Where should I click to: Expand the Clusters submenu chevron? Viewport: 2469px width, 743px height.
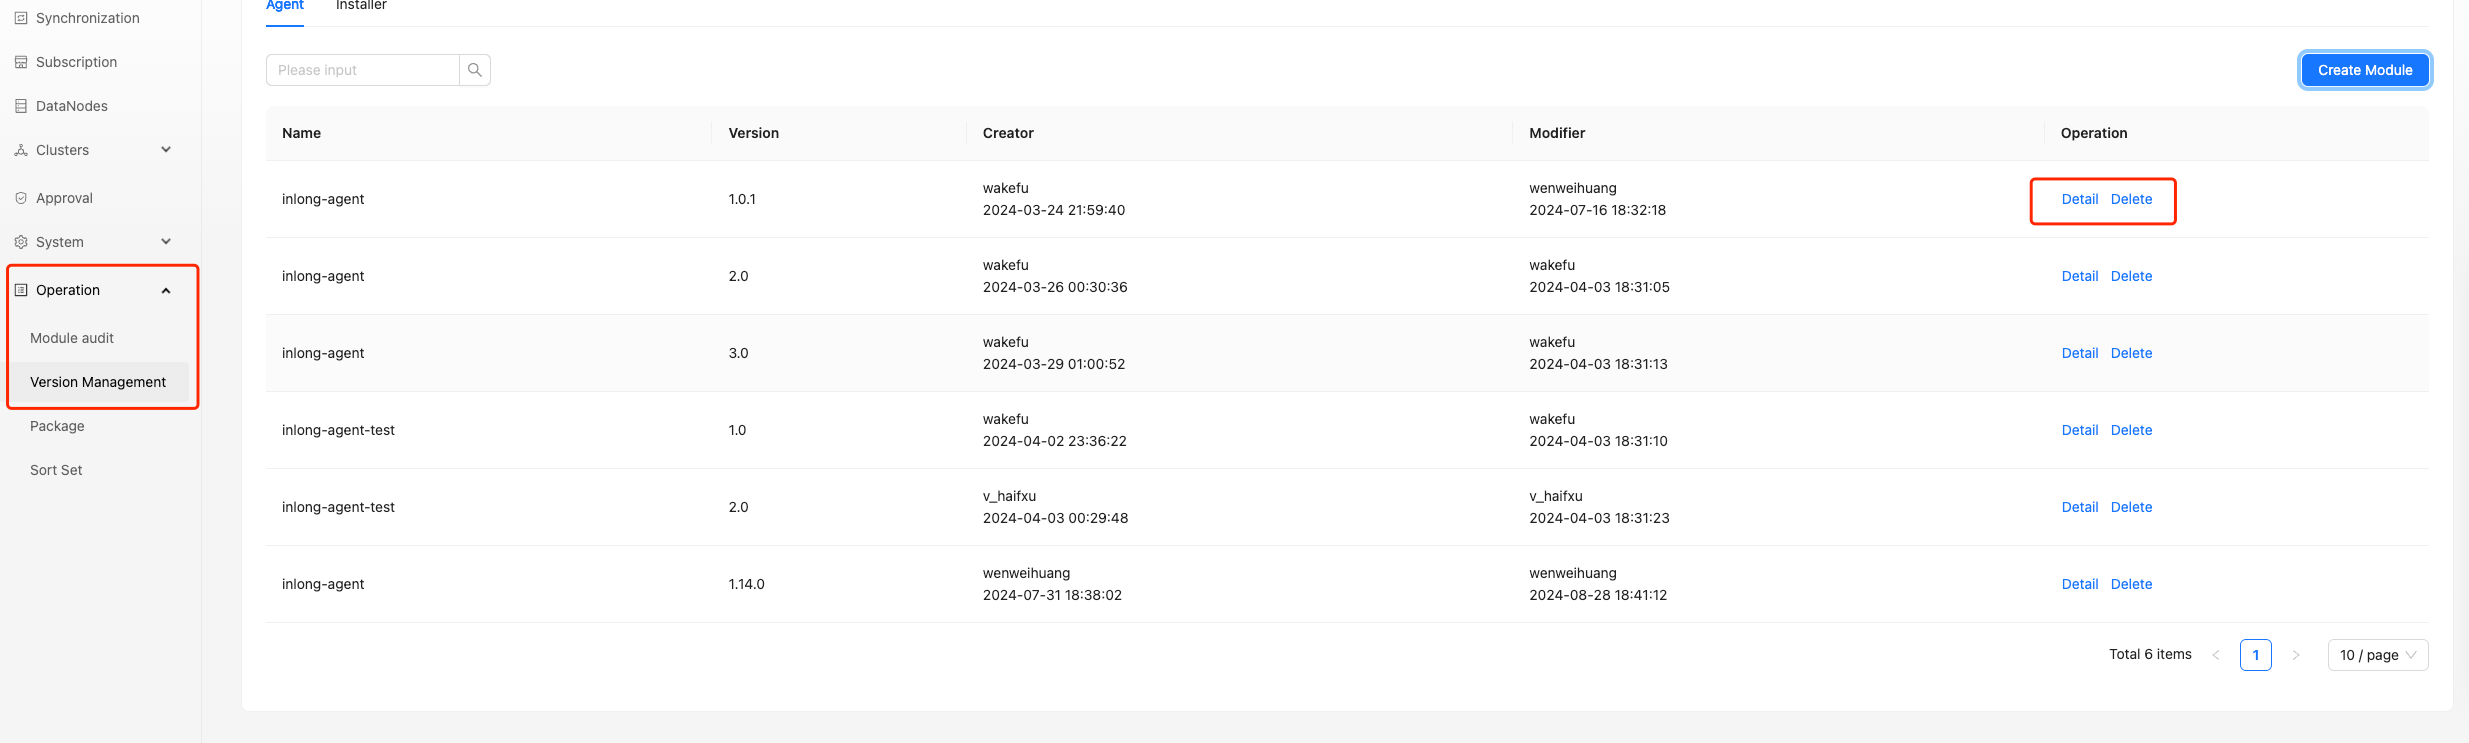tap(166, 150)
